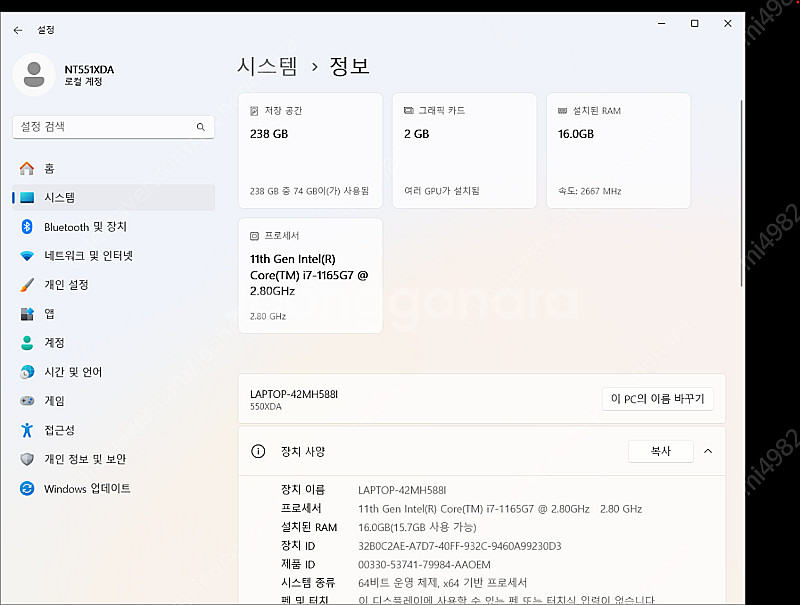The image size is (800, 605).
Task: Click the 홈 house icon
Action: [x=27, y=168]
